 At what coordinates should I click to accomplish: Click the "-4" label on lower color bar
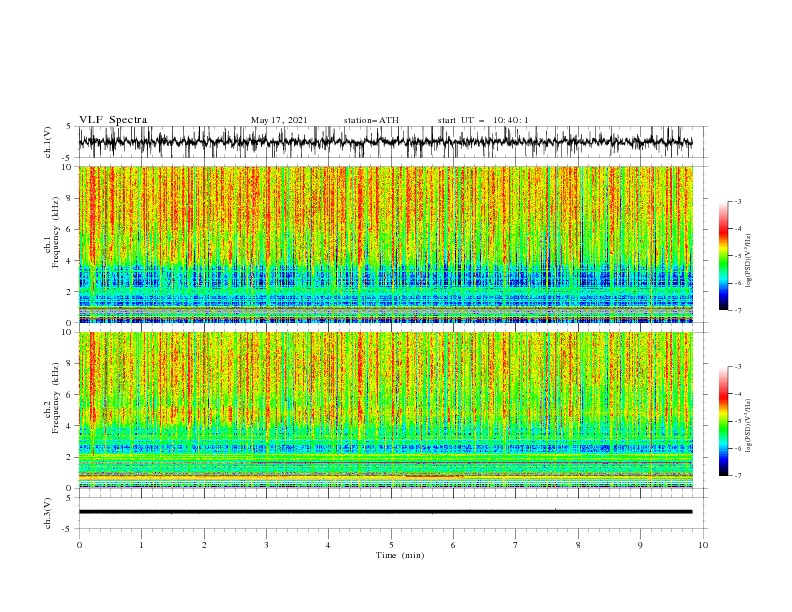coord(738,394)
